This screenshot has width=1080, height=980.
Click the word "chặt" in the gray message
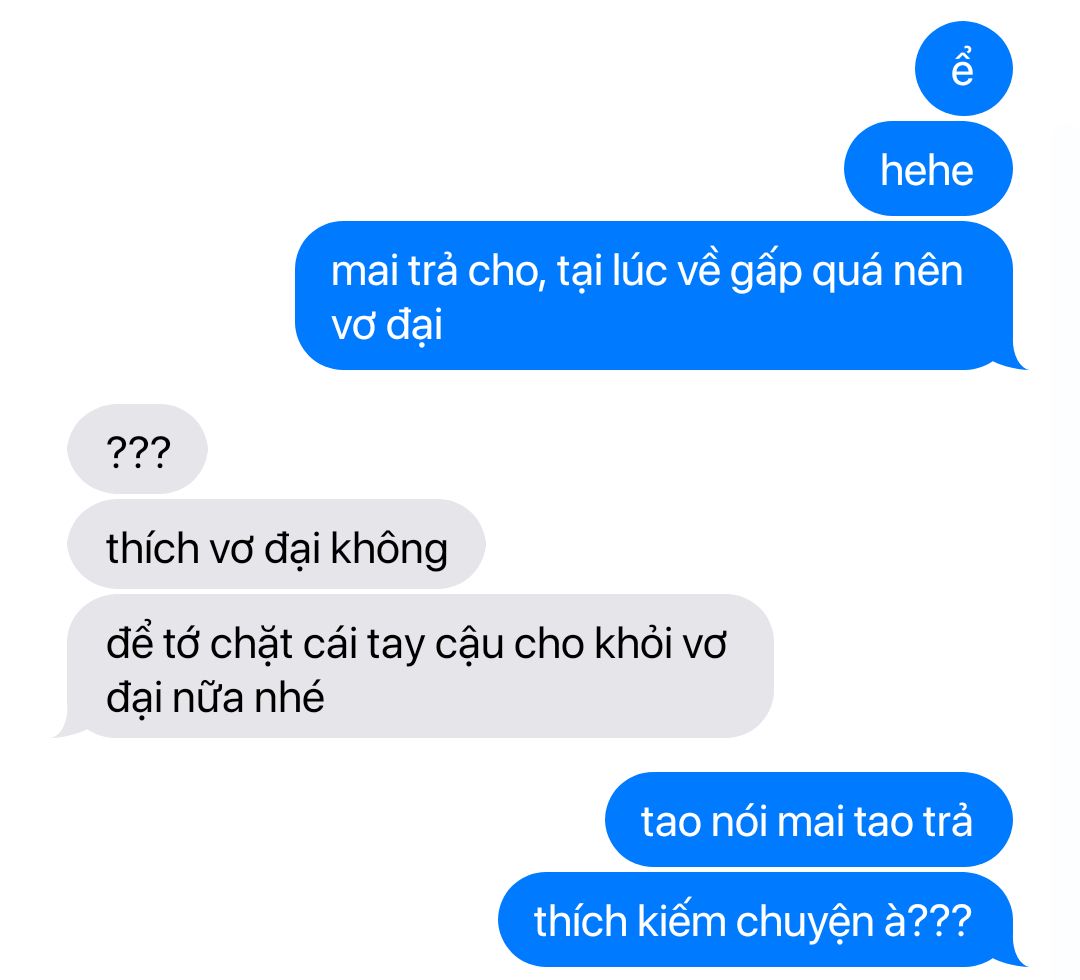pyautogui.click(x=251, y=644)
